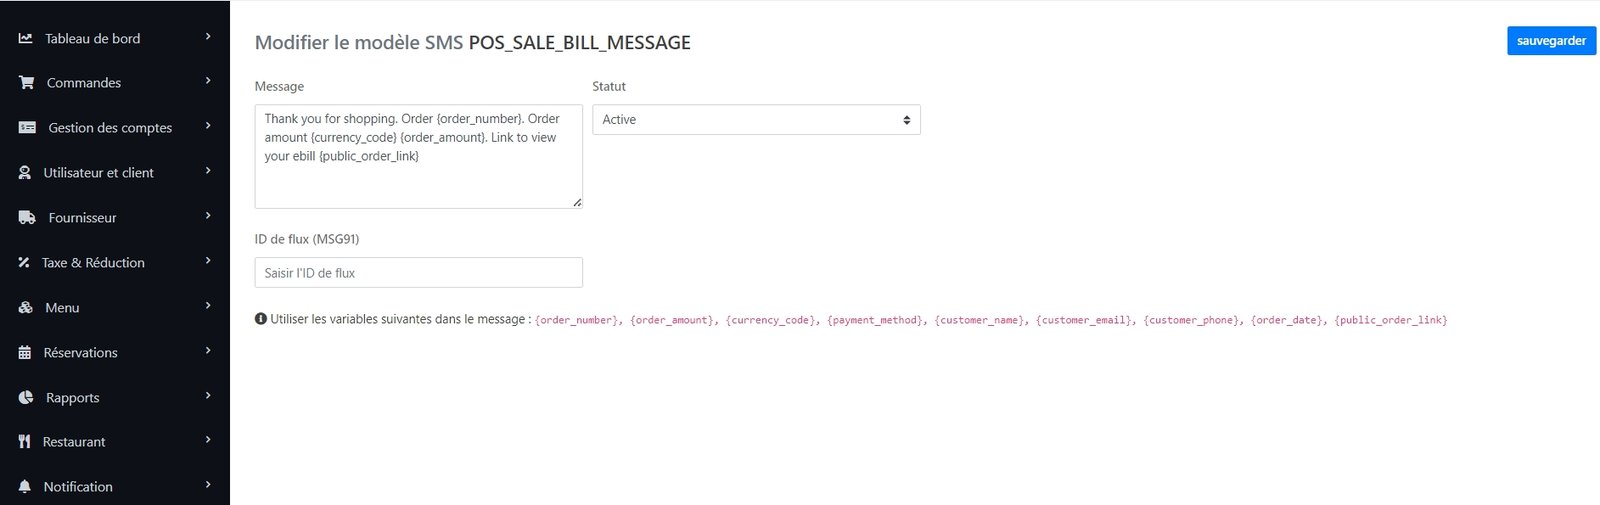Expand the Menu sidebar chevron

coord(208,306)
